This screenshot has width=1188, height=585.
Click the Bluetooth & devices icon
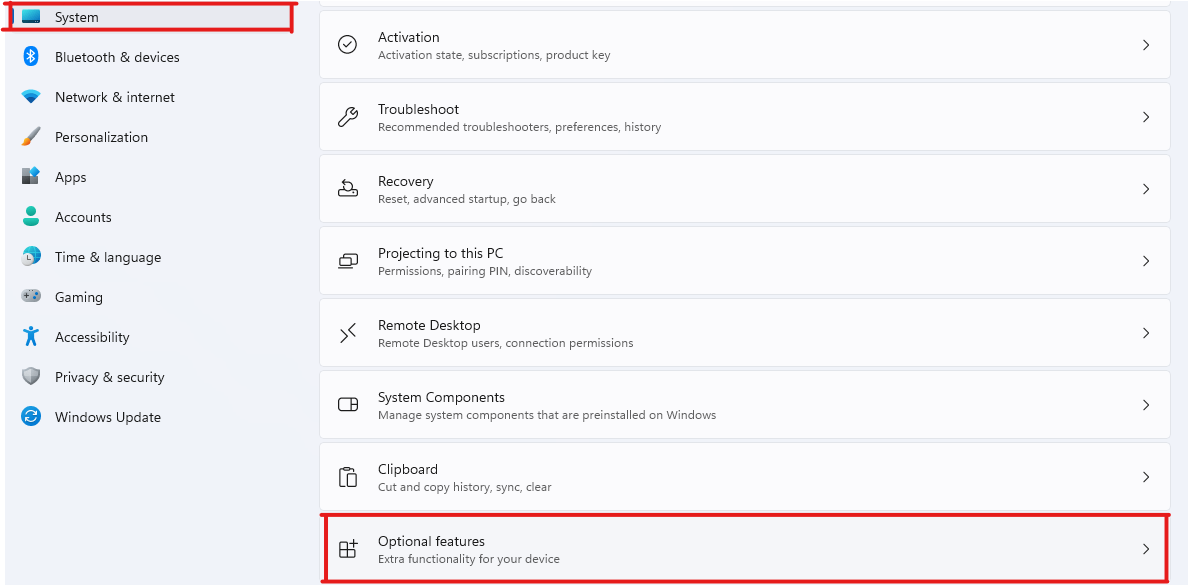[x=31, y=57]
